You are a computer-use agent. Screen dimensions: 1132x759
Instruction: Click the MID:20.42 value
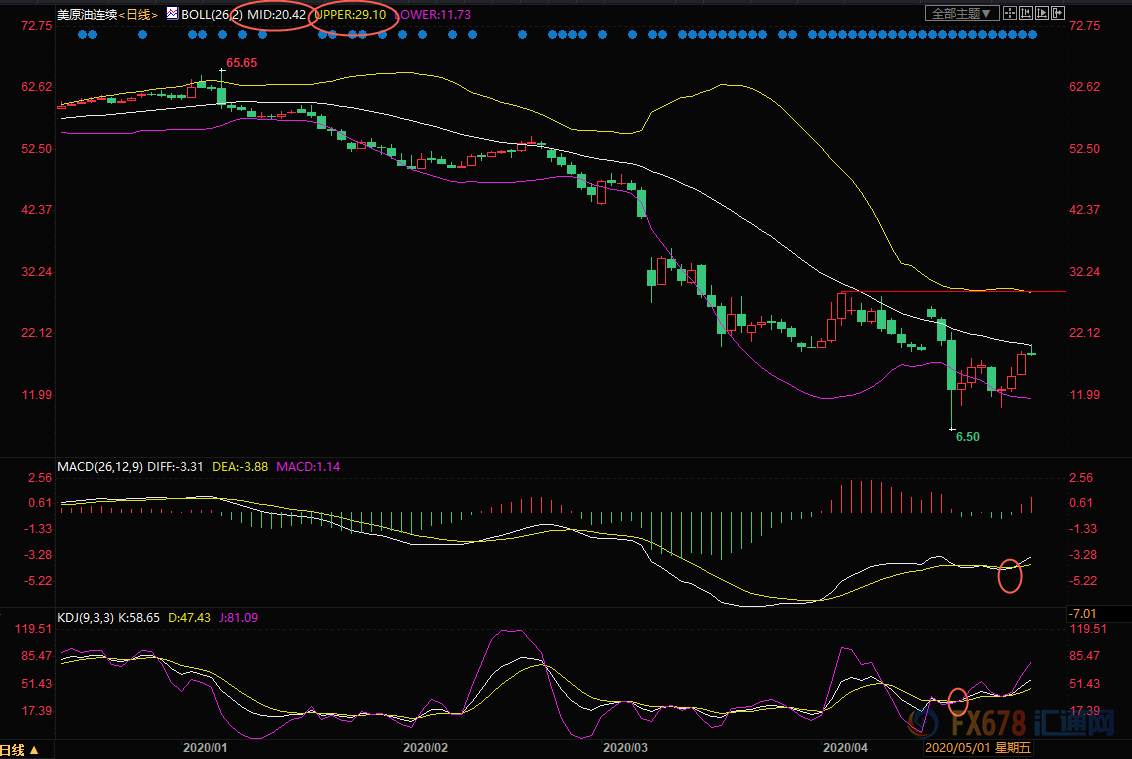click(x=277, y=14)
